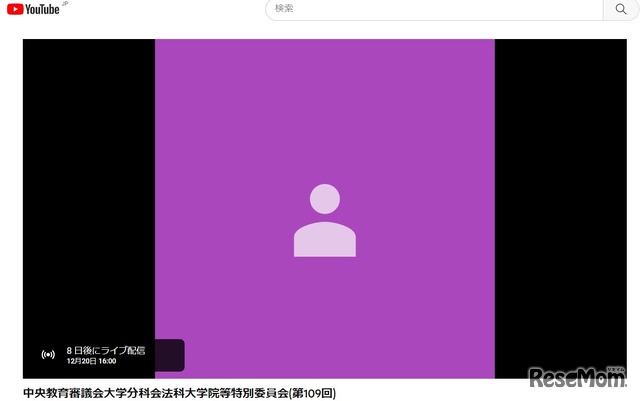Click the ReseMom watermark logo
This screenshot has width=640, height=401.
click(x=577, y=377)
